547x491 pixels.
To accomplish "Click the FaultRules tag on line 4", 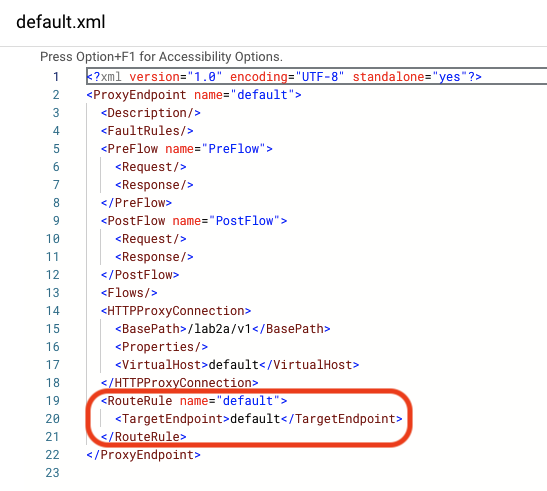I will coord(147,131).
